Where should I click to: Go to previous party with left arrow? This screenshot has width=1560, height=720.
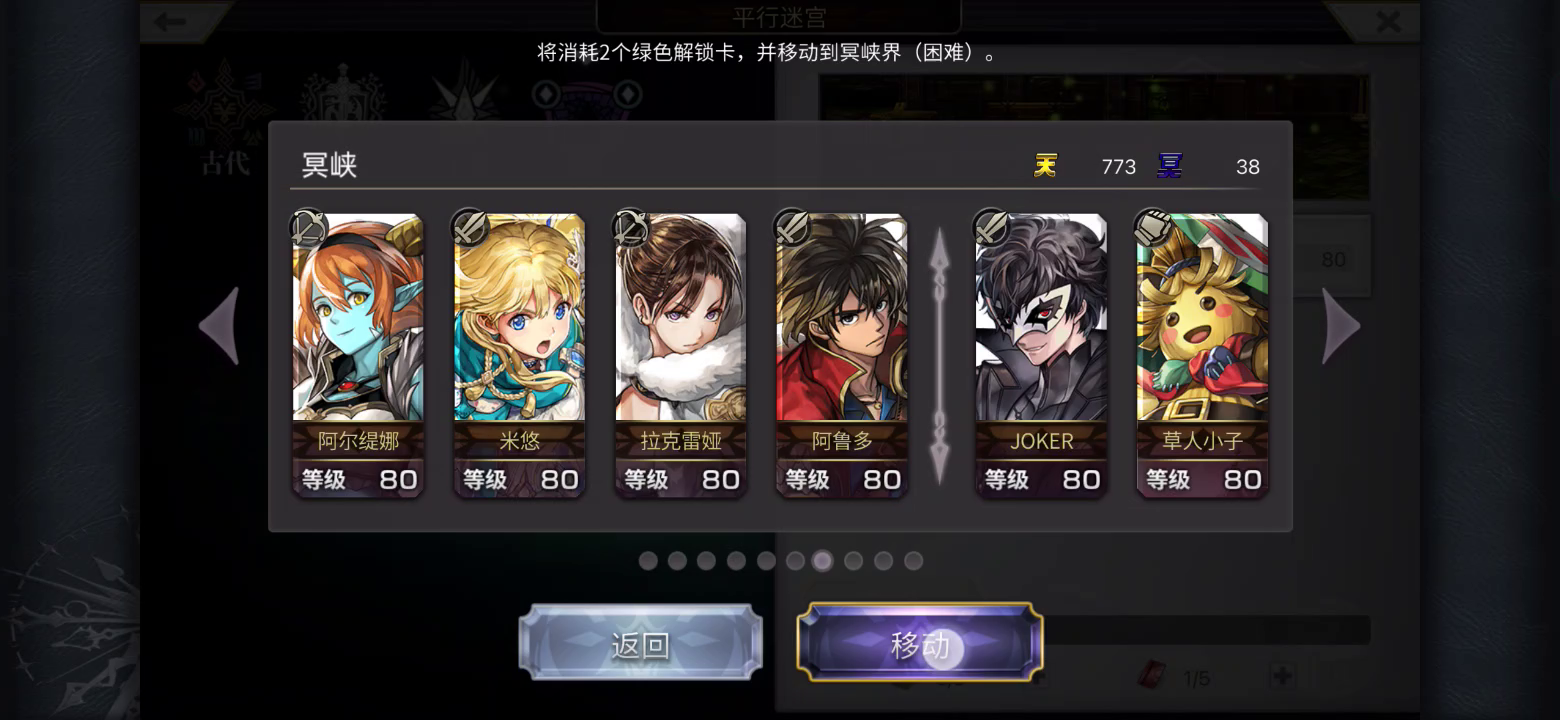219,326
